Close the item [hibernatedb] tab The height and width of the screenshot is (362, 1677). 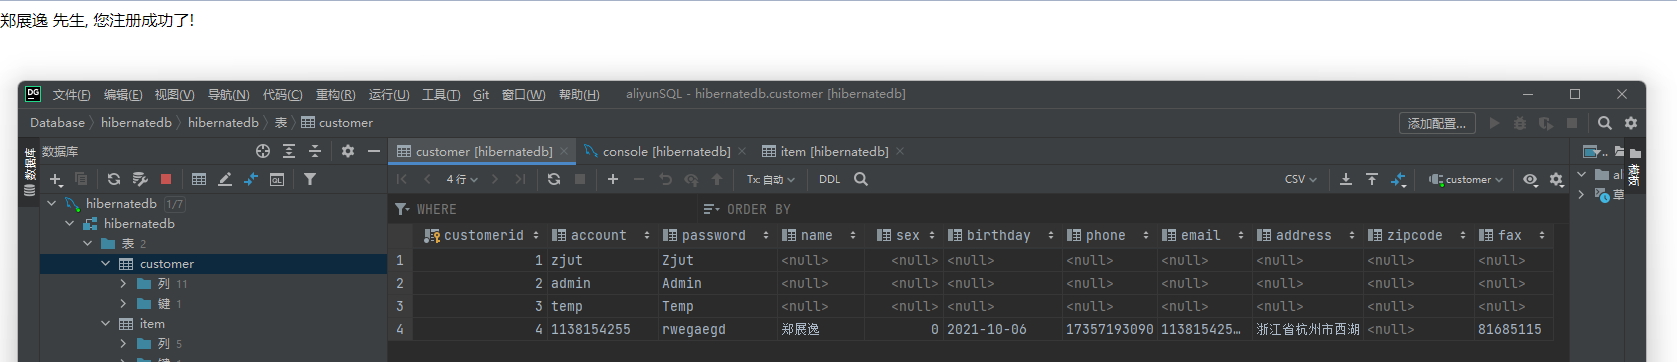[x=900, y=152]
